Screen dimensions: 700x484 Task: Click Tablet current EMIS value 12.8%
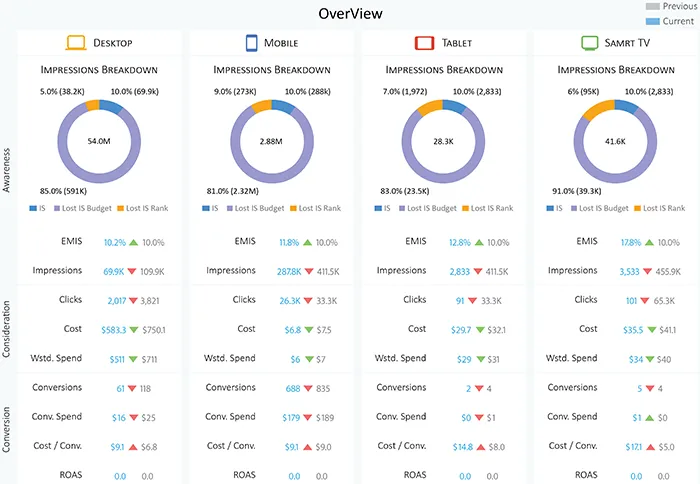pyautogui.click(x=460, y=242)
